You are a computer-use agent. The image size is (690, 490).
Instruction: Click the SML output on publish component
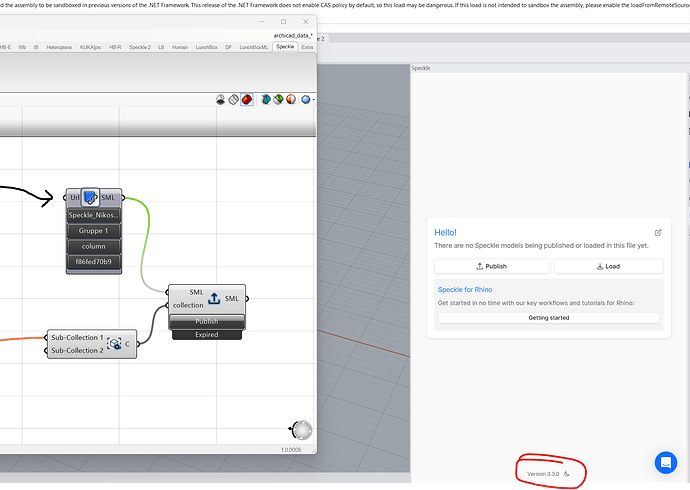(x=232, y=298)
